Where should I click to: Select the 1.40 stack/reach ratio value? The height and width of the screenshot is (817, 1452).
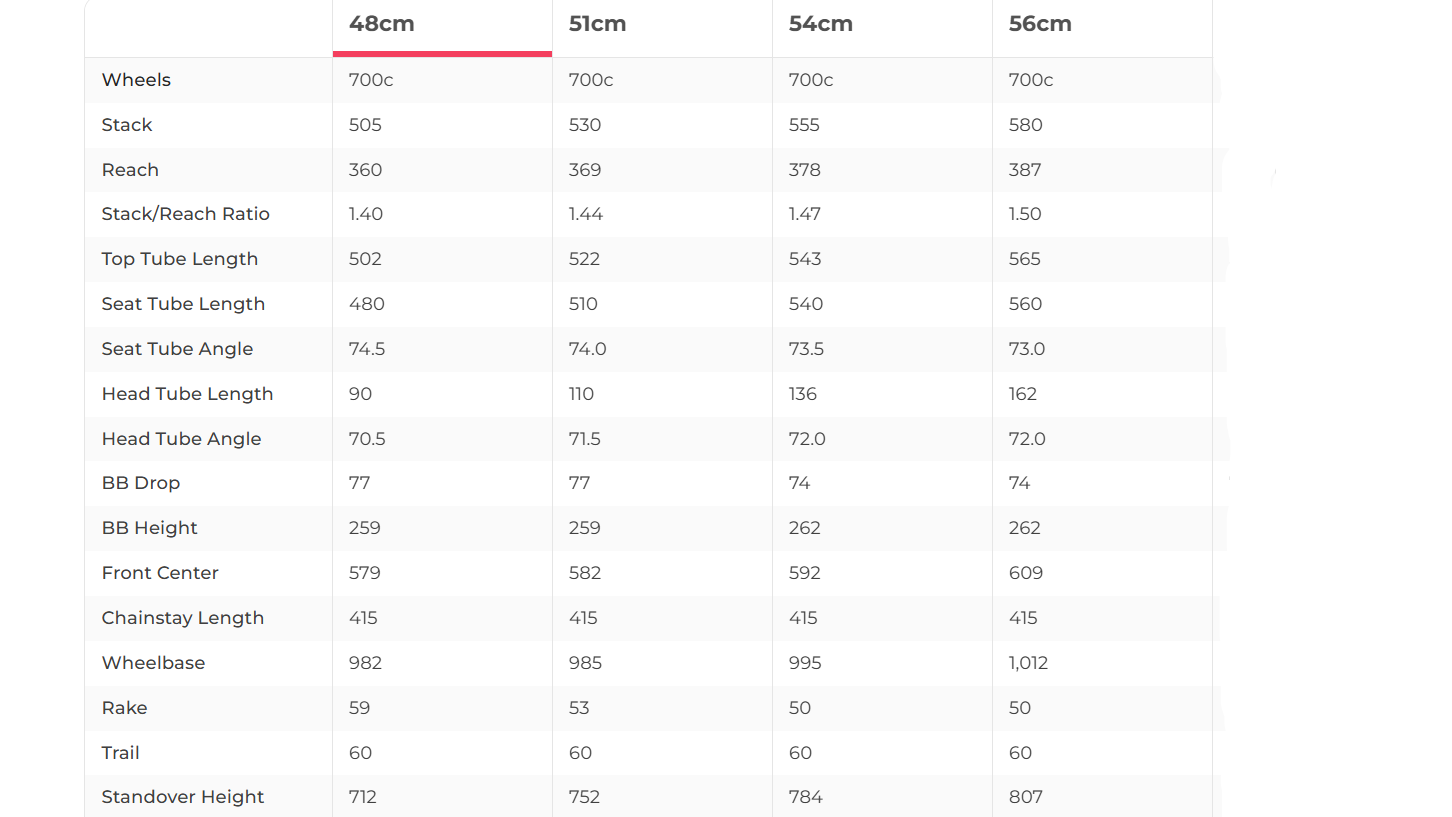click(x=366, y=214)
